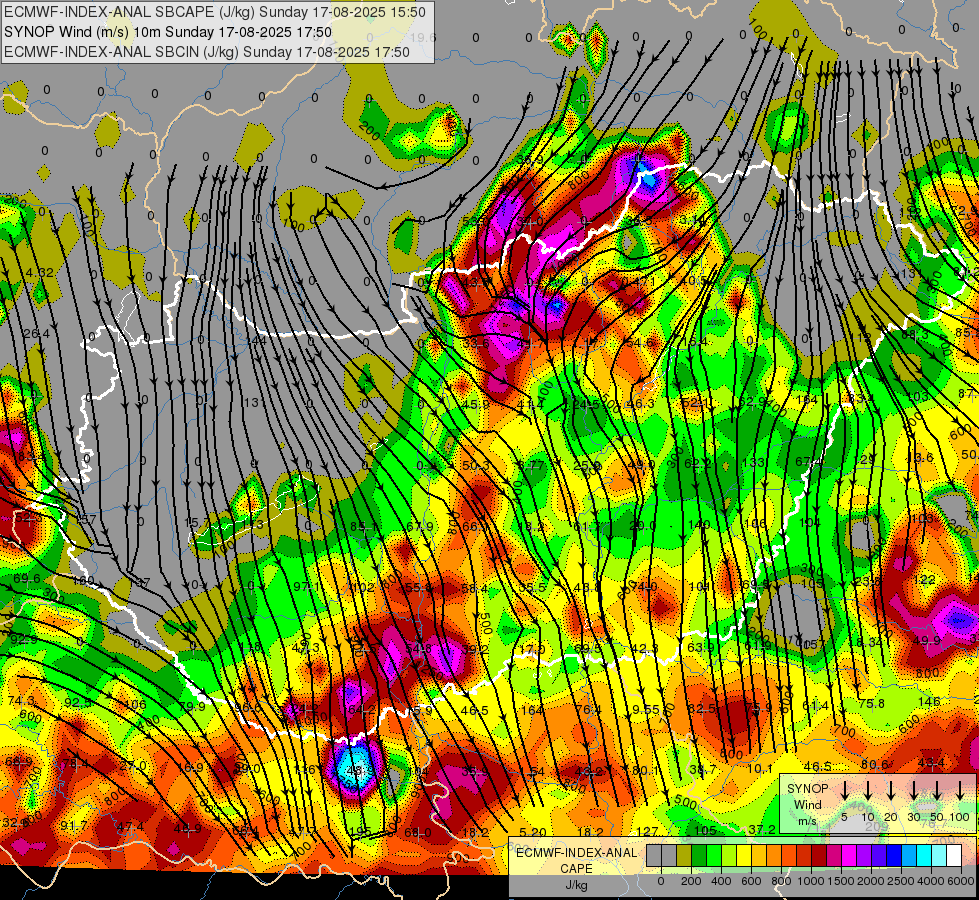Click the 30 m/s wind arrow in legend

[x=914, y=791]
